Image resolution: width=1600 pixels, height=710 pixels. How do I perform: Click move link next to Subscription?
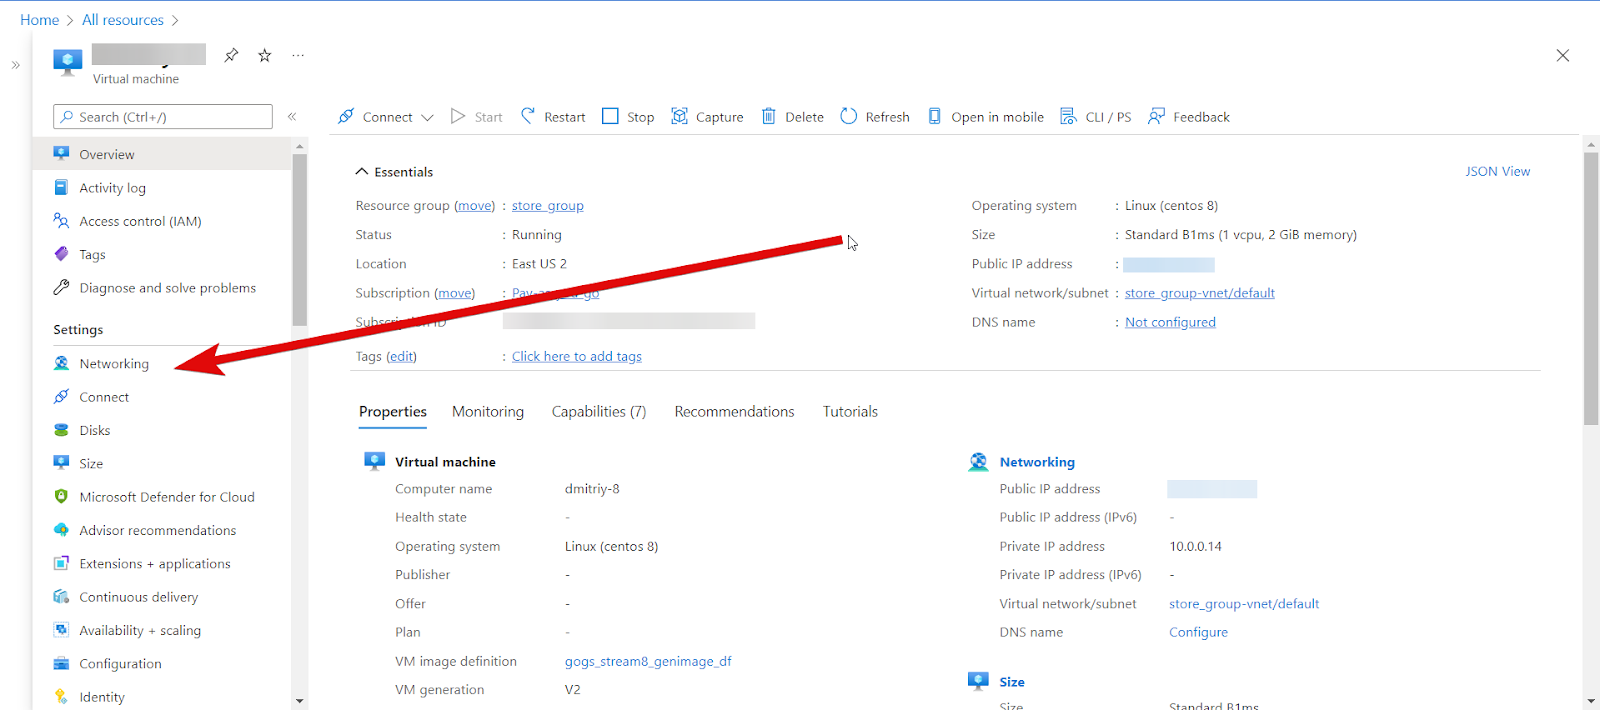click(x=455, y=293)
